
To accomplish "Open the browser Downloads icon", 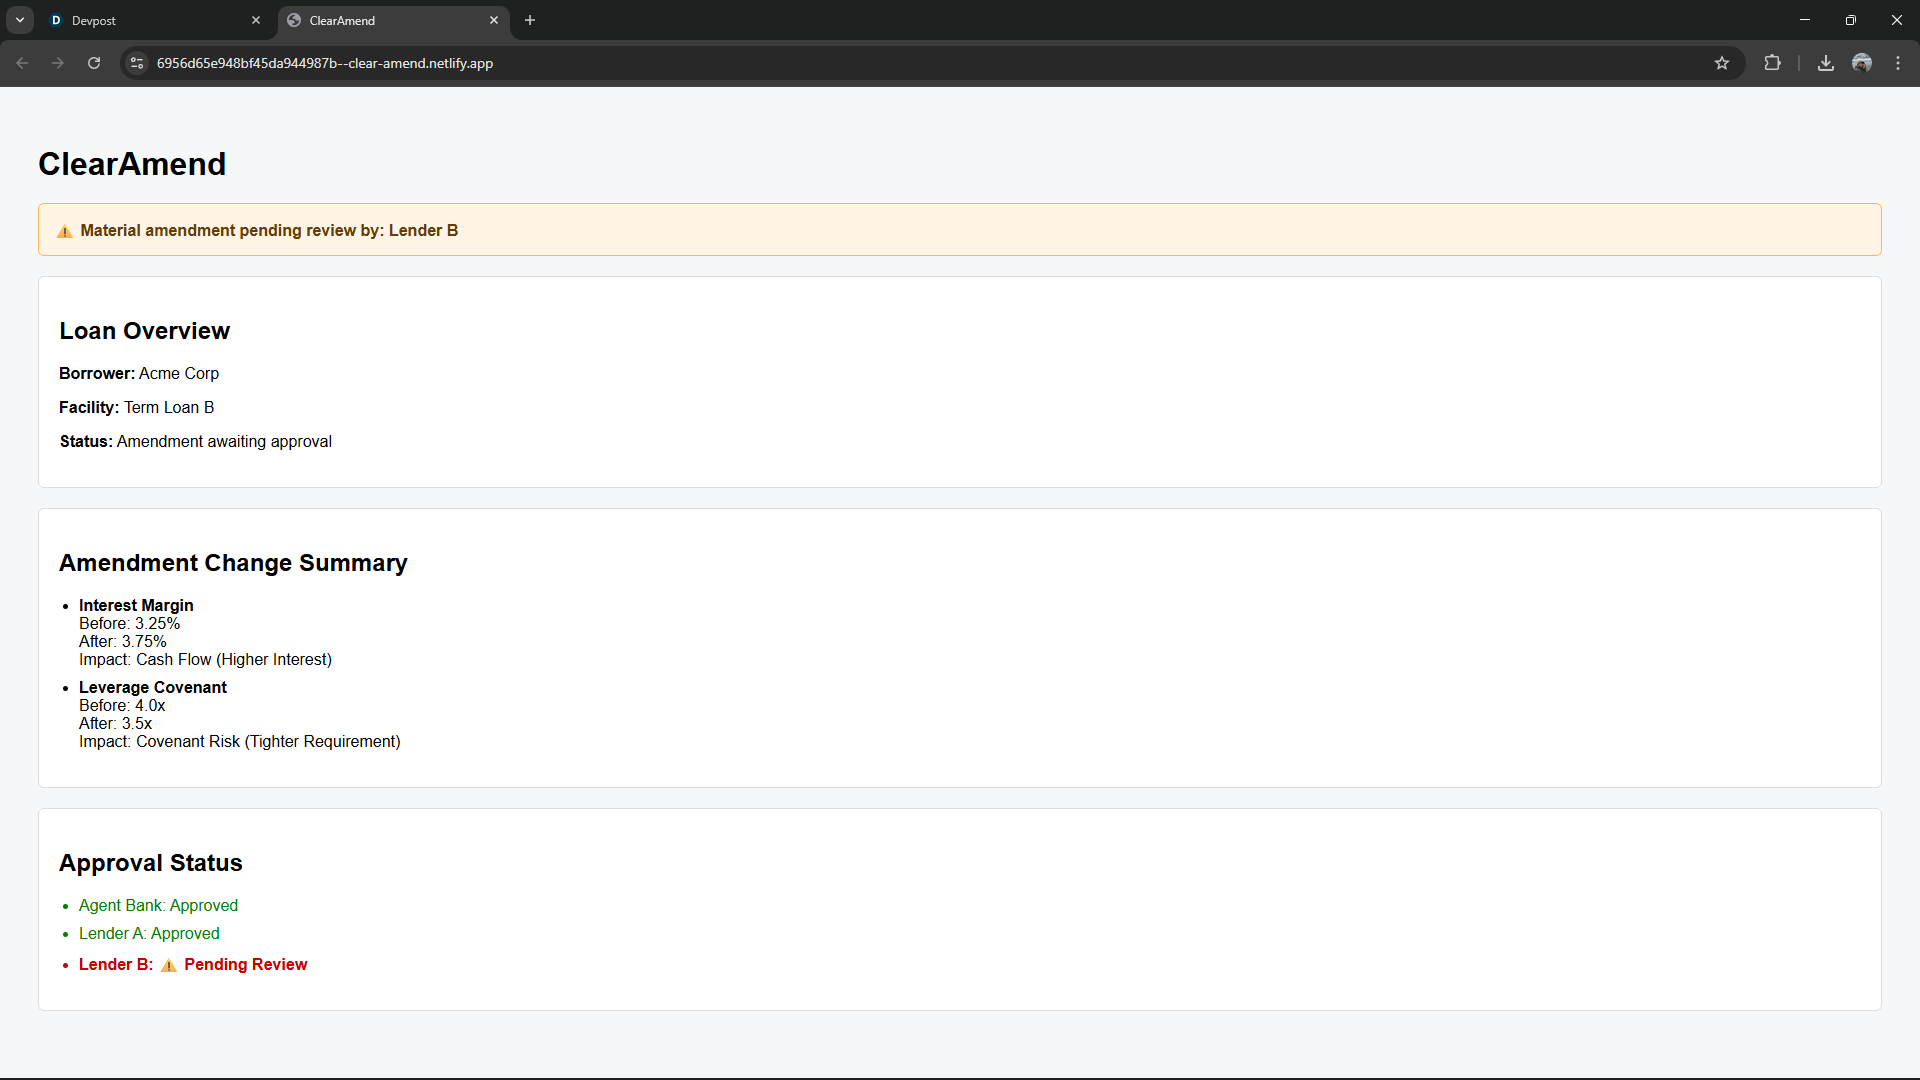I will click(x=1826, y=63).
